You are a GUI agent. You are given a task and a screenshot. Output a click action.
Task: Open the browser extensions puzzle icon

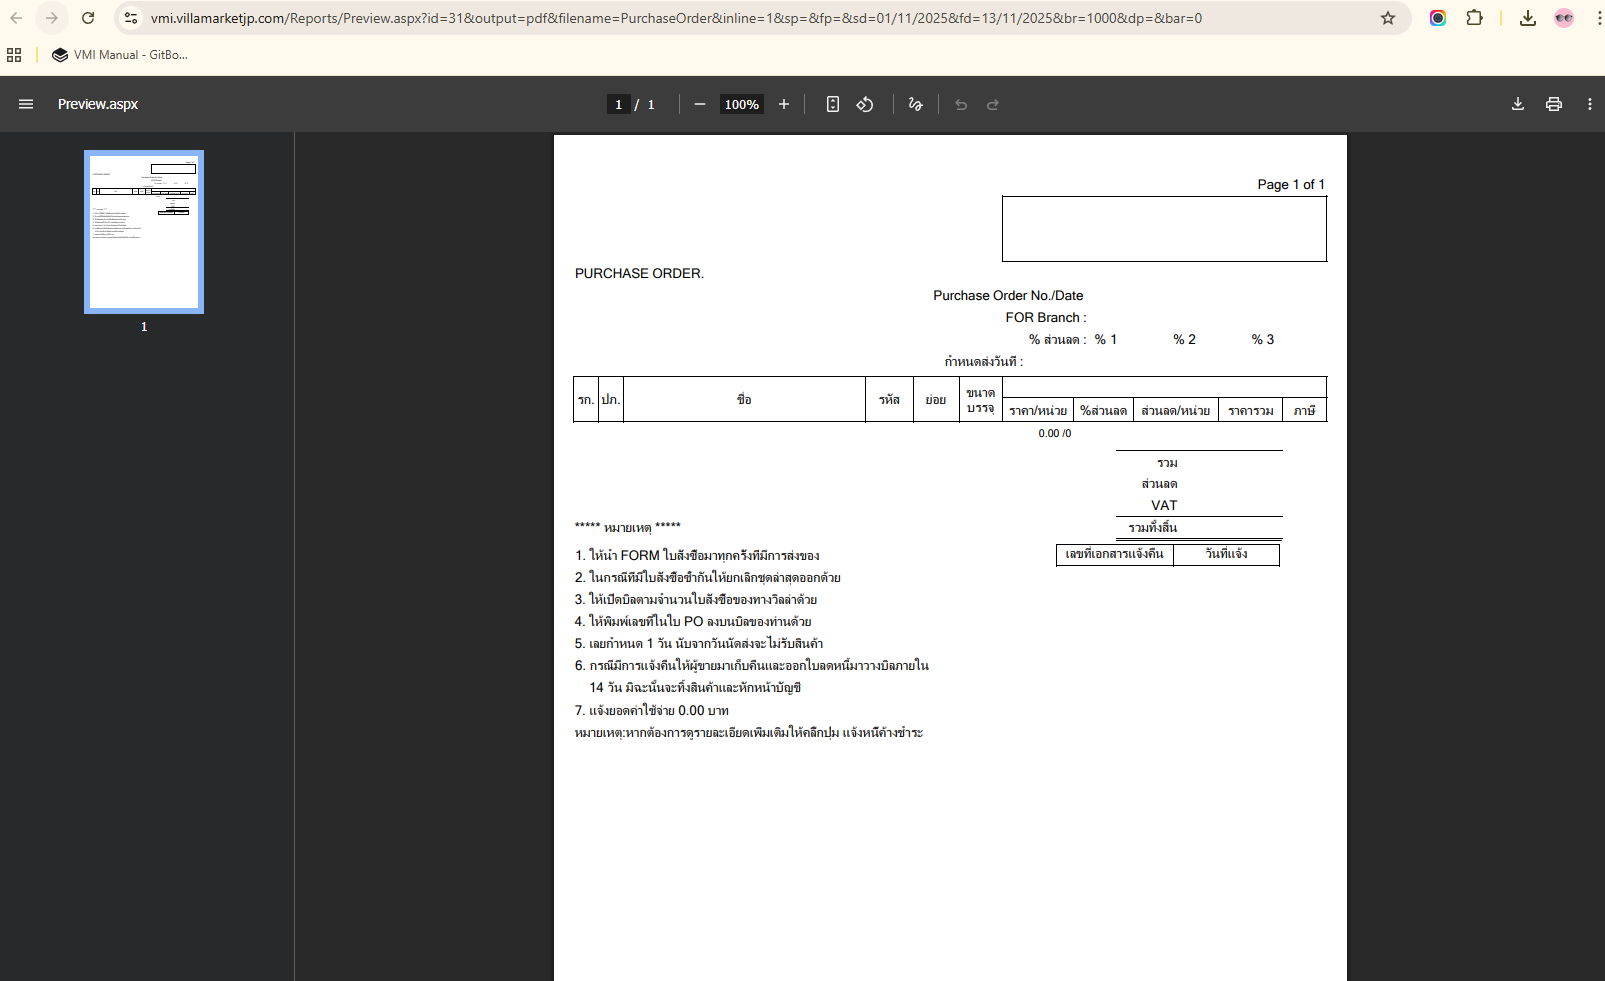coord(1474,18)
